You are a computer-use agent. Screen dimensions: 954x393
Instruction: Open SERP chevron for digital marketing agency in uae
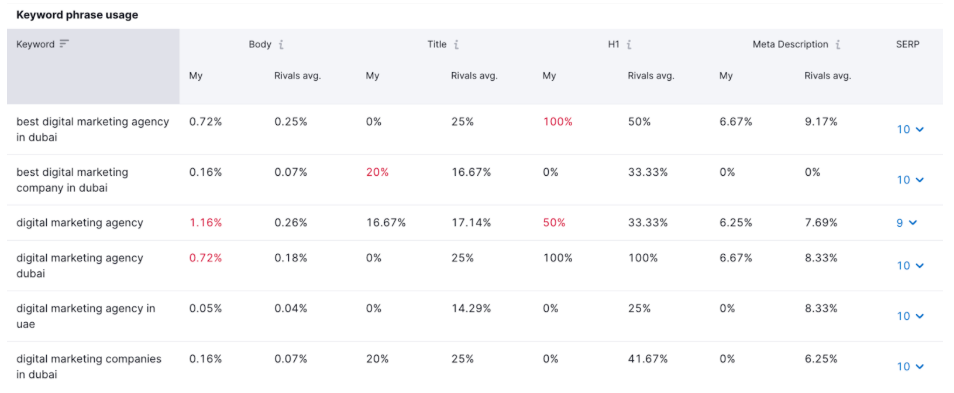911,316
